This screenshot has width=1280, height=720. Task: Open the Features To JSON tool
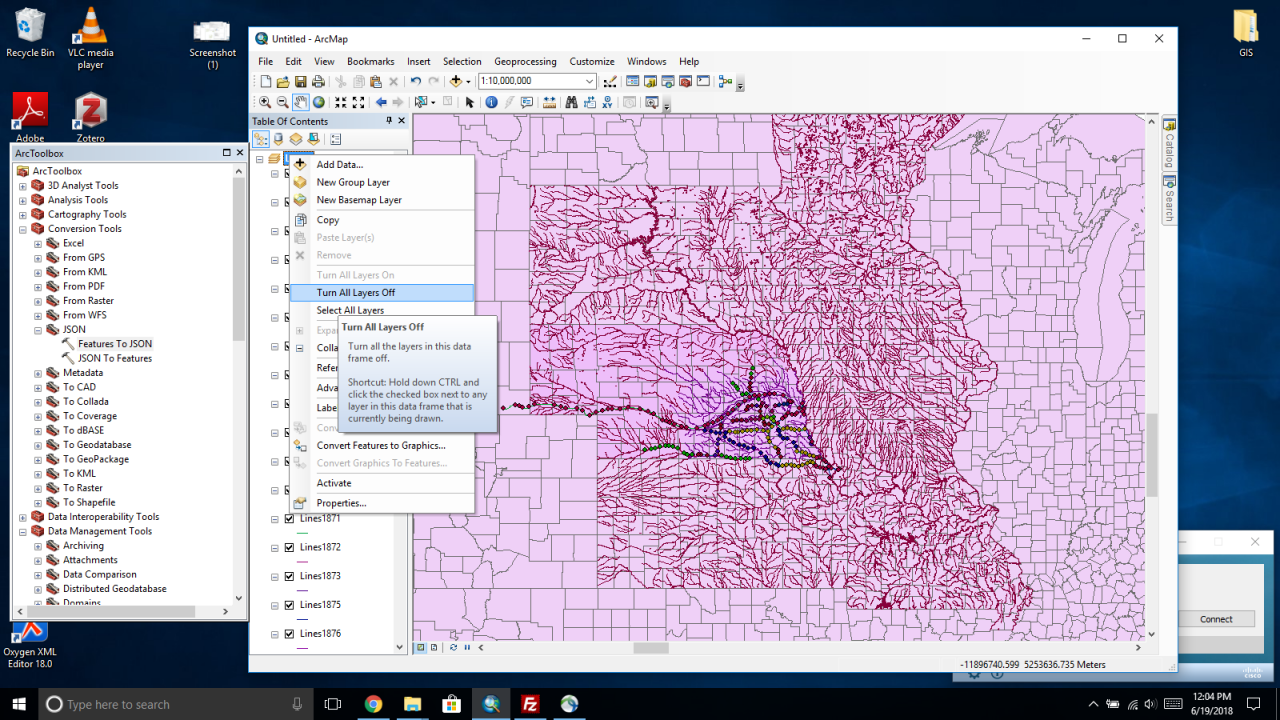[x=115, y=344]
